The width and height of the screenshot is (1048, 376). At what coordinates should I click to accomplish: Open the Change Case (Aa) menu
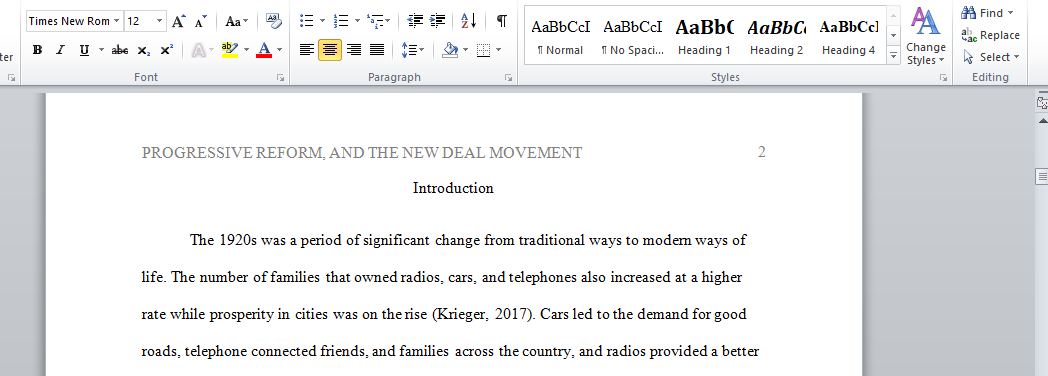(x=237, y=21)
